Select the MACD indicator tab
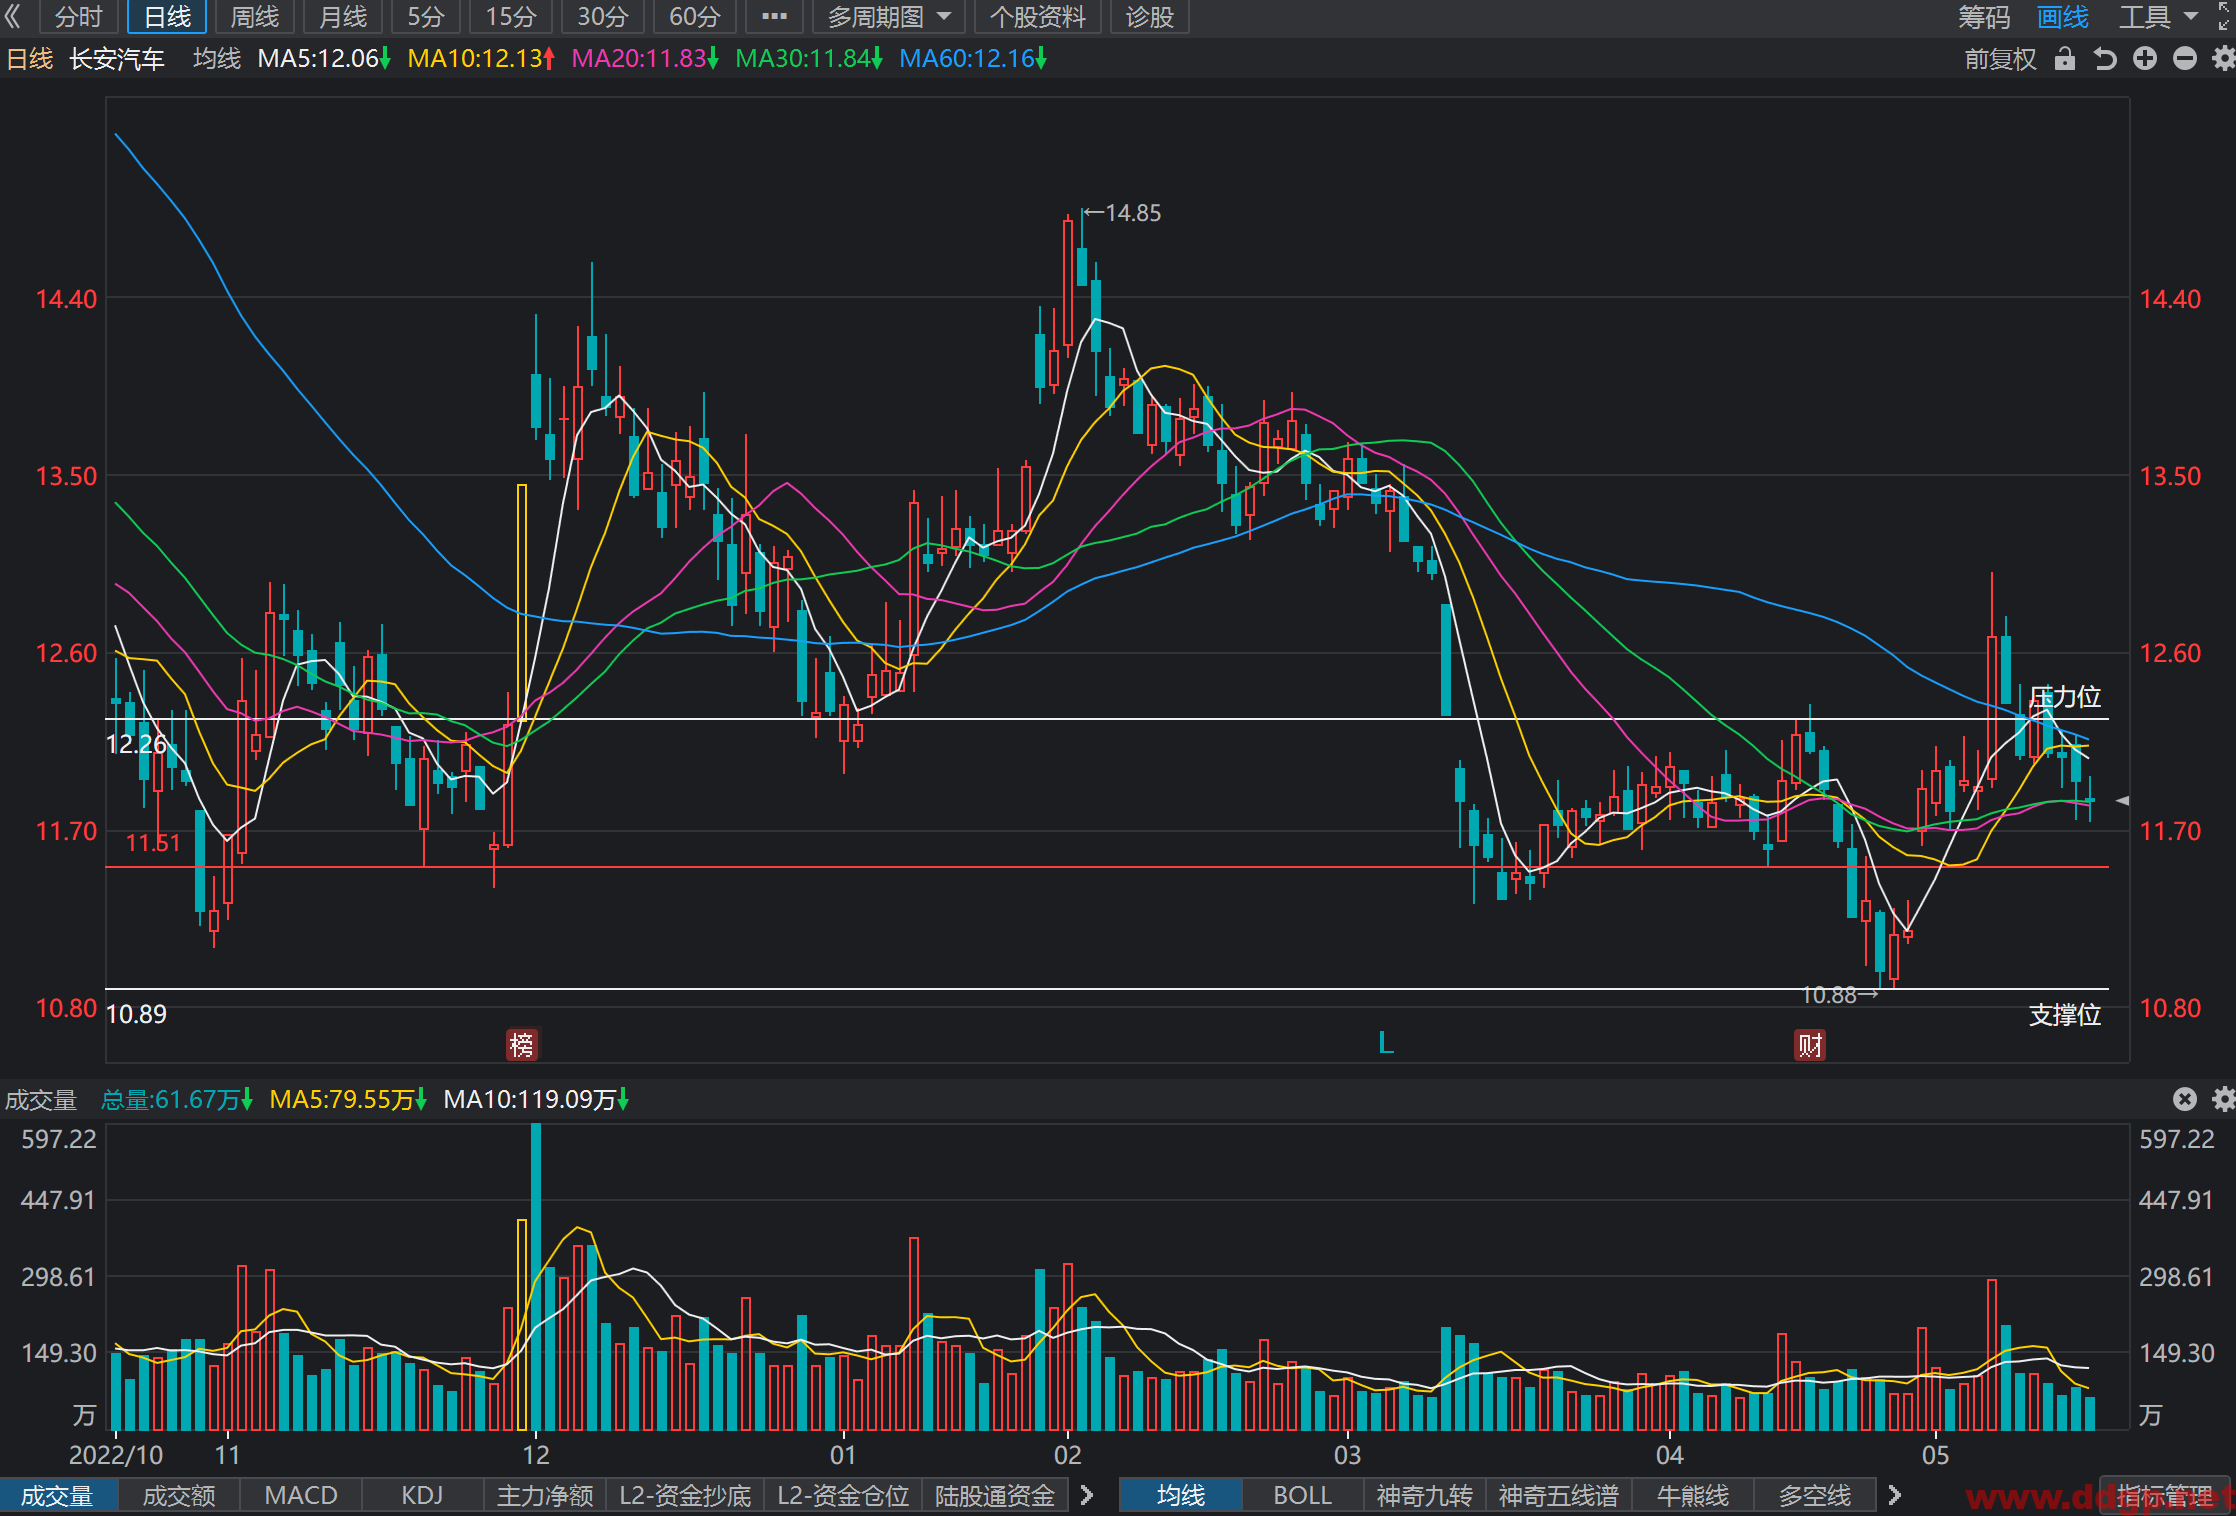2236x1516 pixels. pyautogui.click(x=301, y=1495)
